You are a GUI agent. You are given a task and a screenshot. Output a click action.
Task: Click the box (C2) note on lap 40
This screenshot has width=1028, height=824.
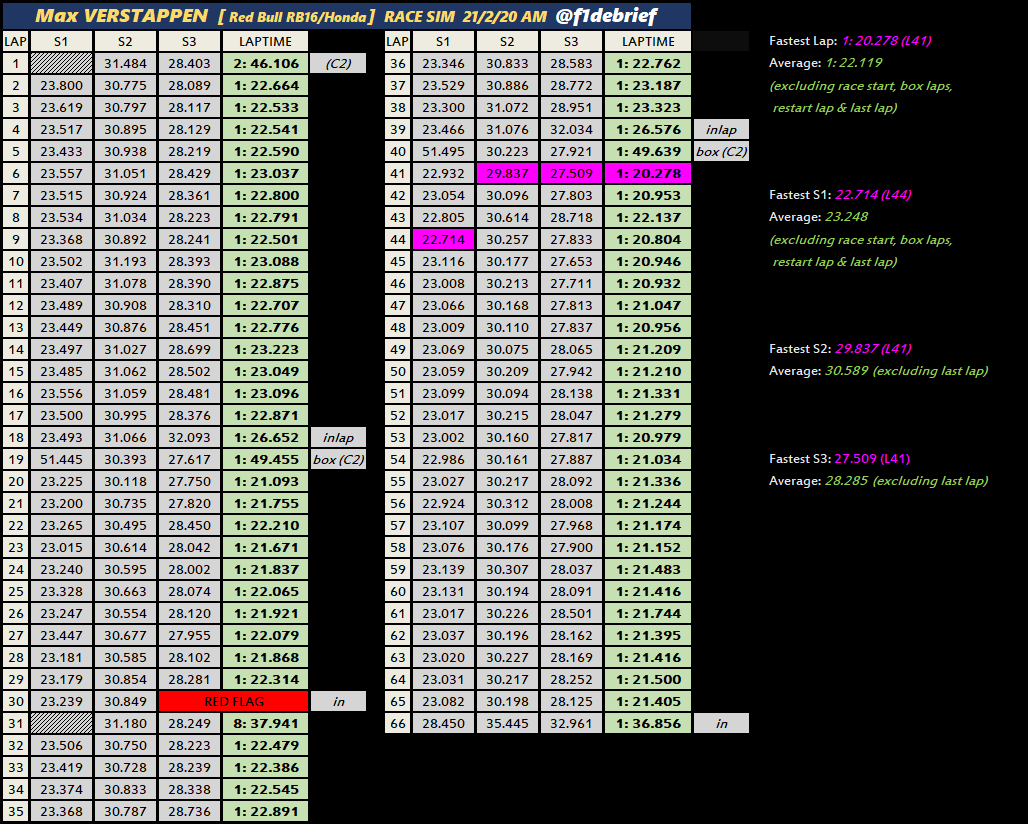[x=721, y=151]
